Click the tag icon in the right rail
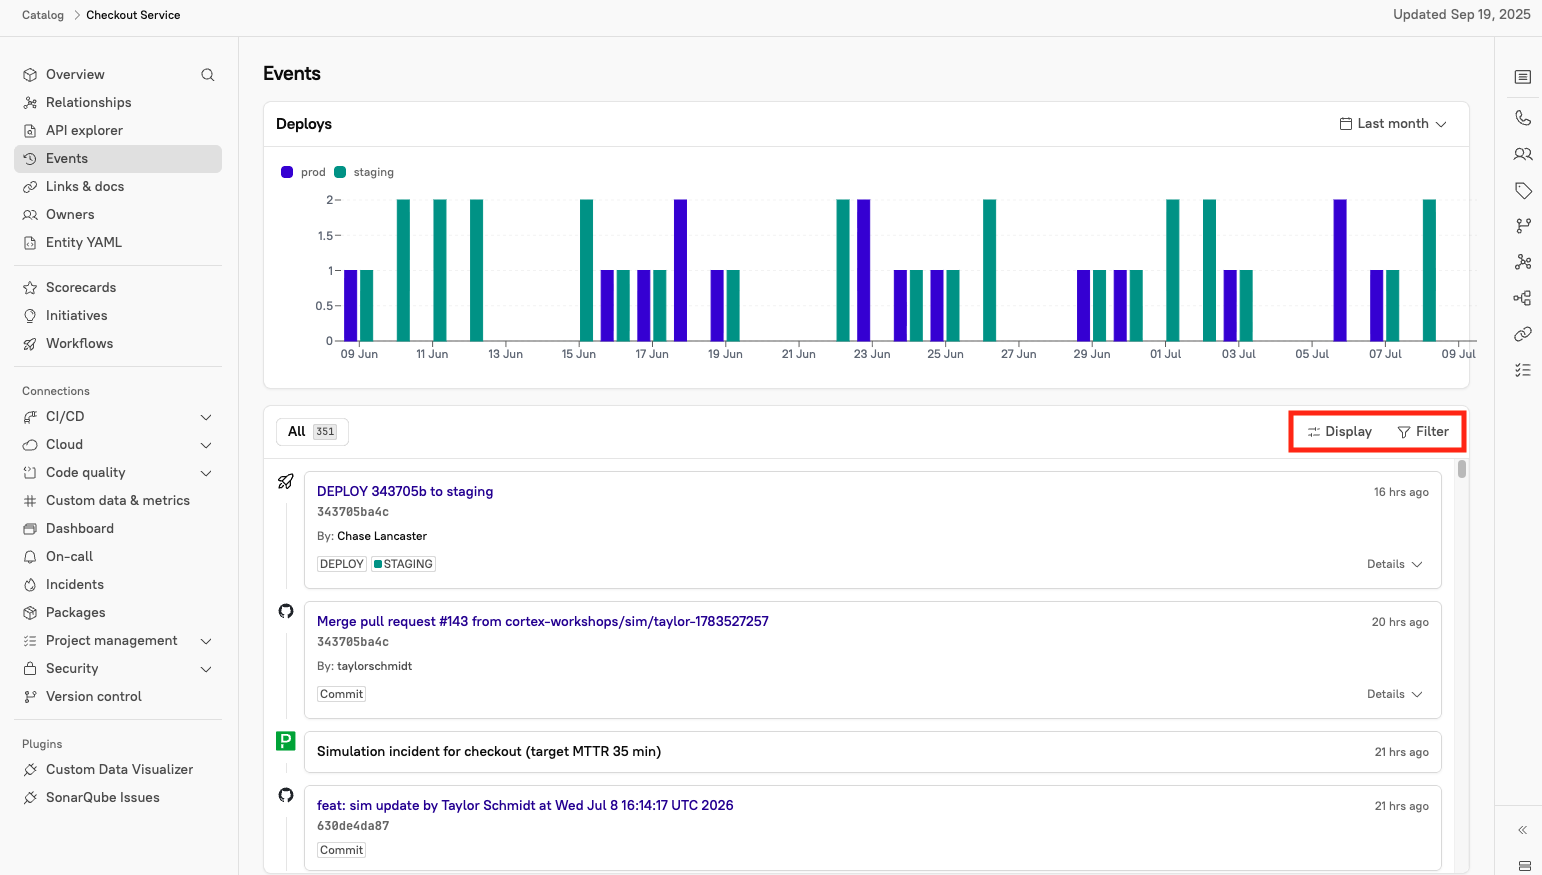The width and height of the screenshot is (1542, 875). click(1523, 190)
